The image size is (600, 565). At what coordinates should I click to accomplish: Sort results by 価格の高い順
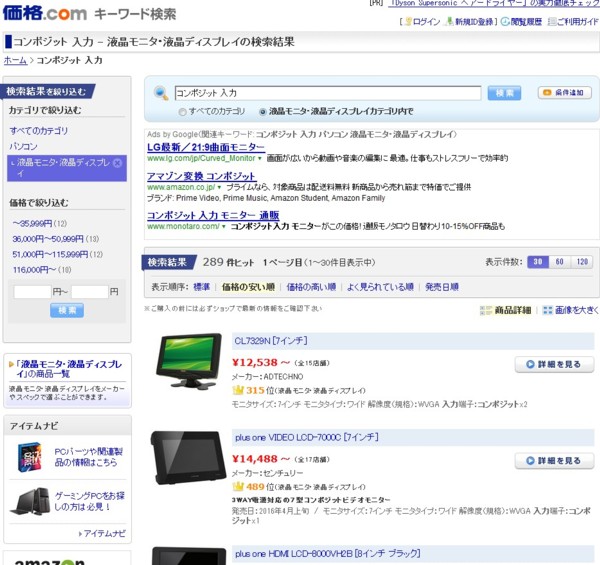pos(311,287)
